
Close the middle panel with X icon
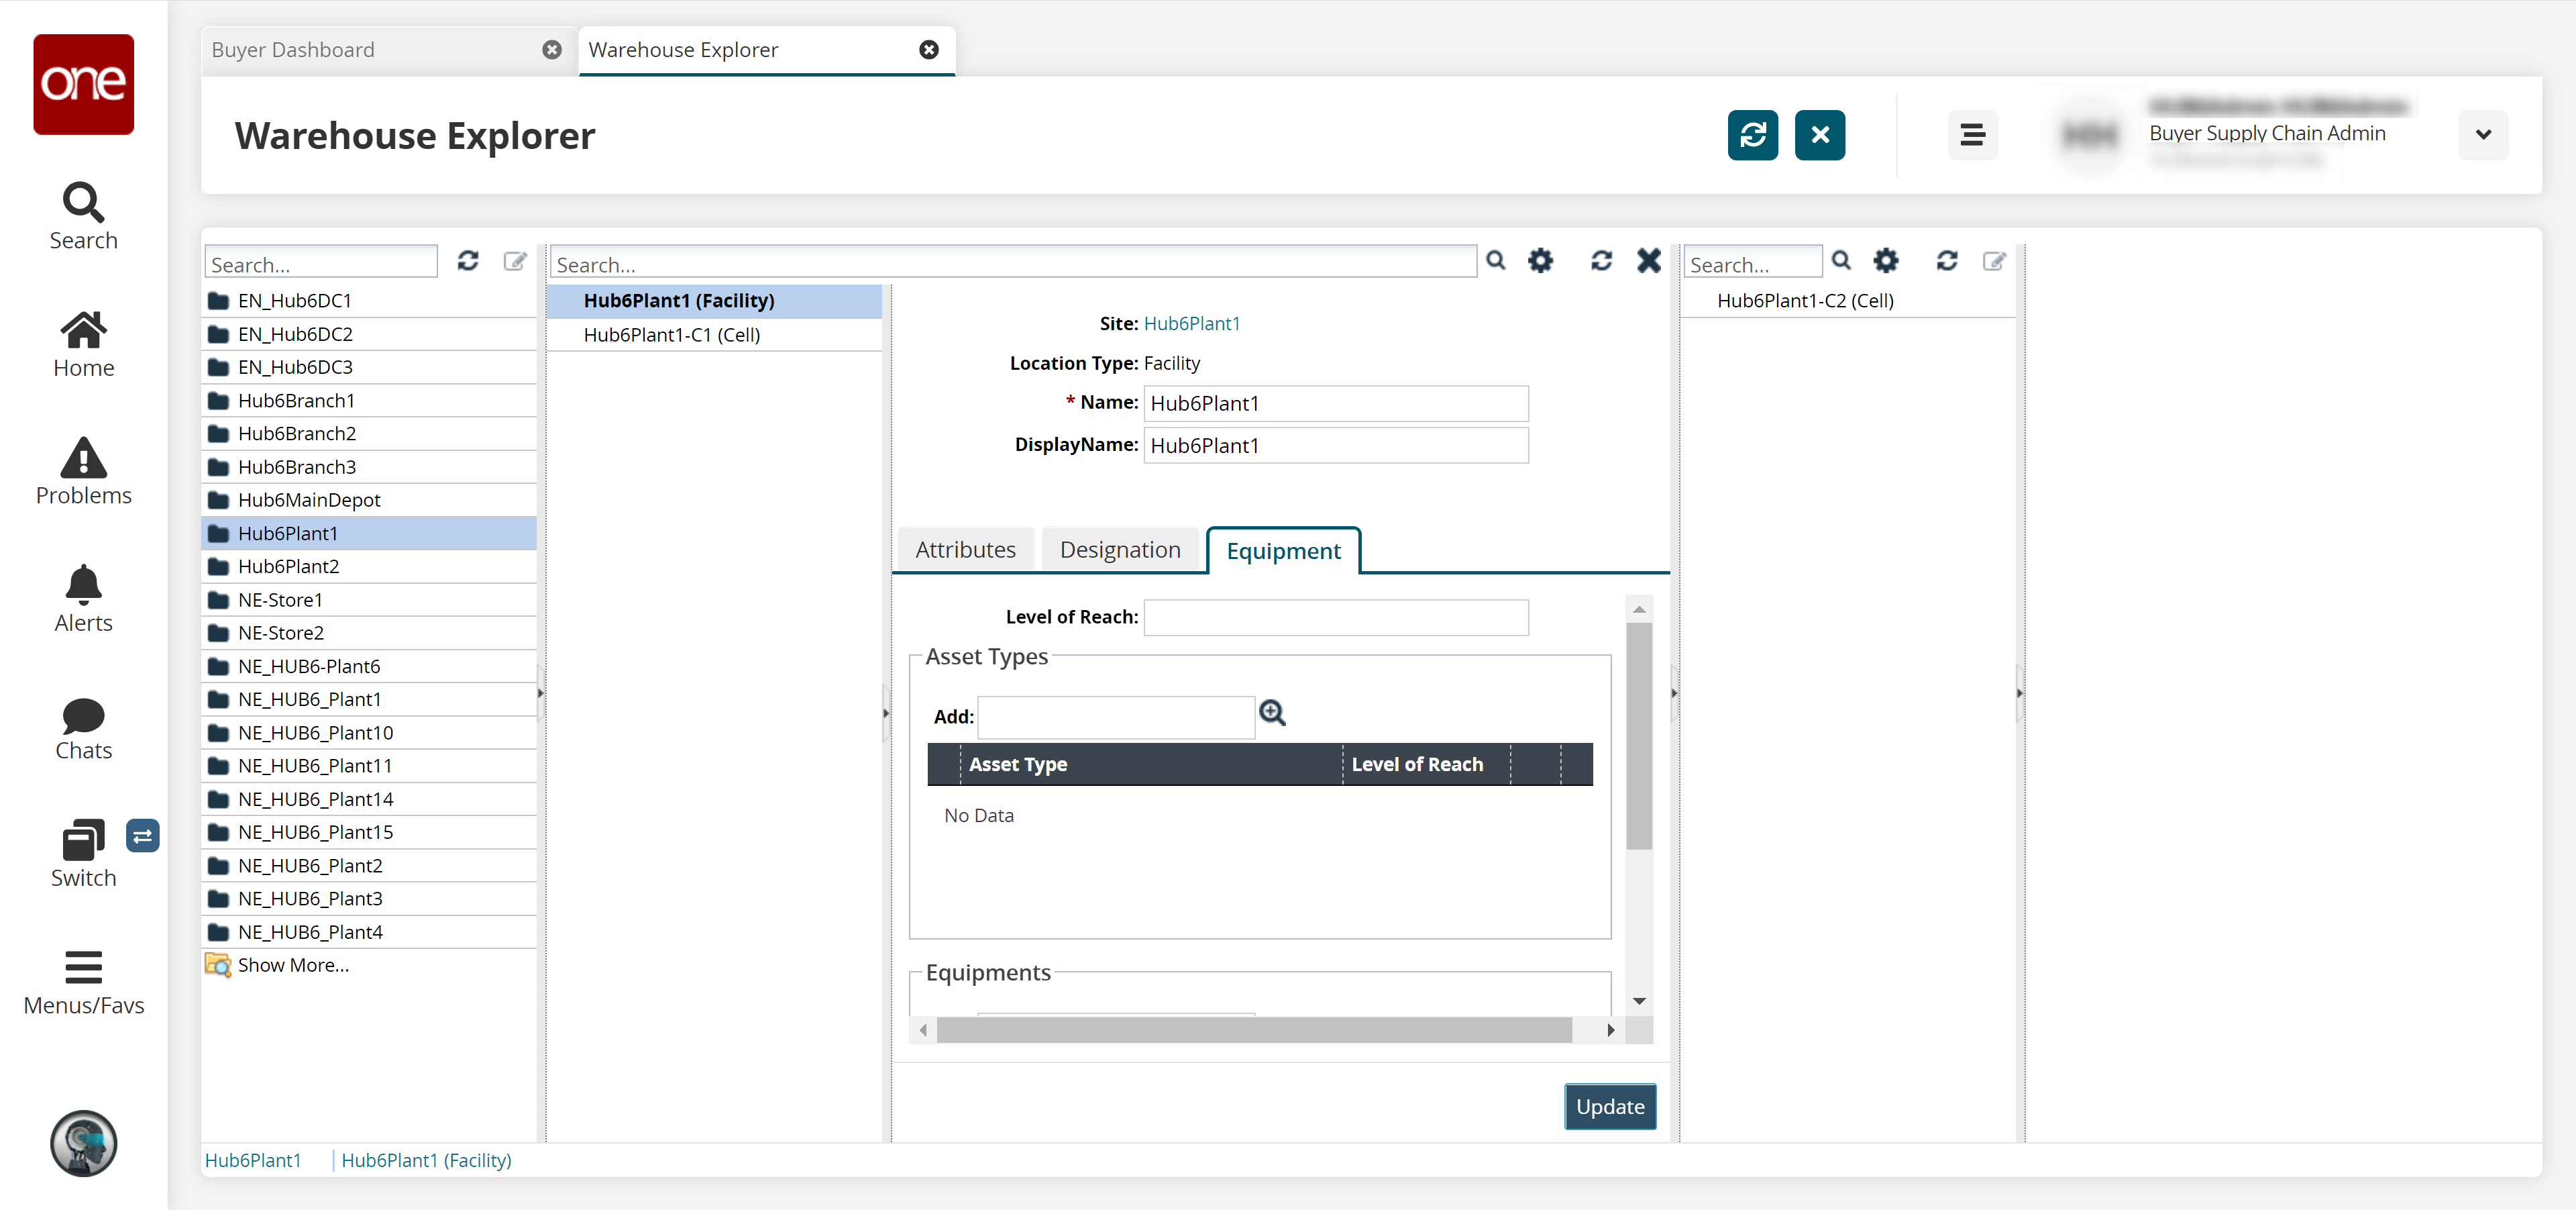point(1648,261)
